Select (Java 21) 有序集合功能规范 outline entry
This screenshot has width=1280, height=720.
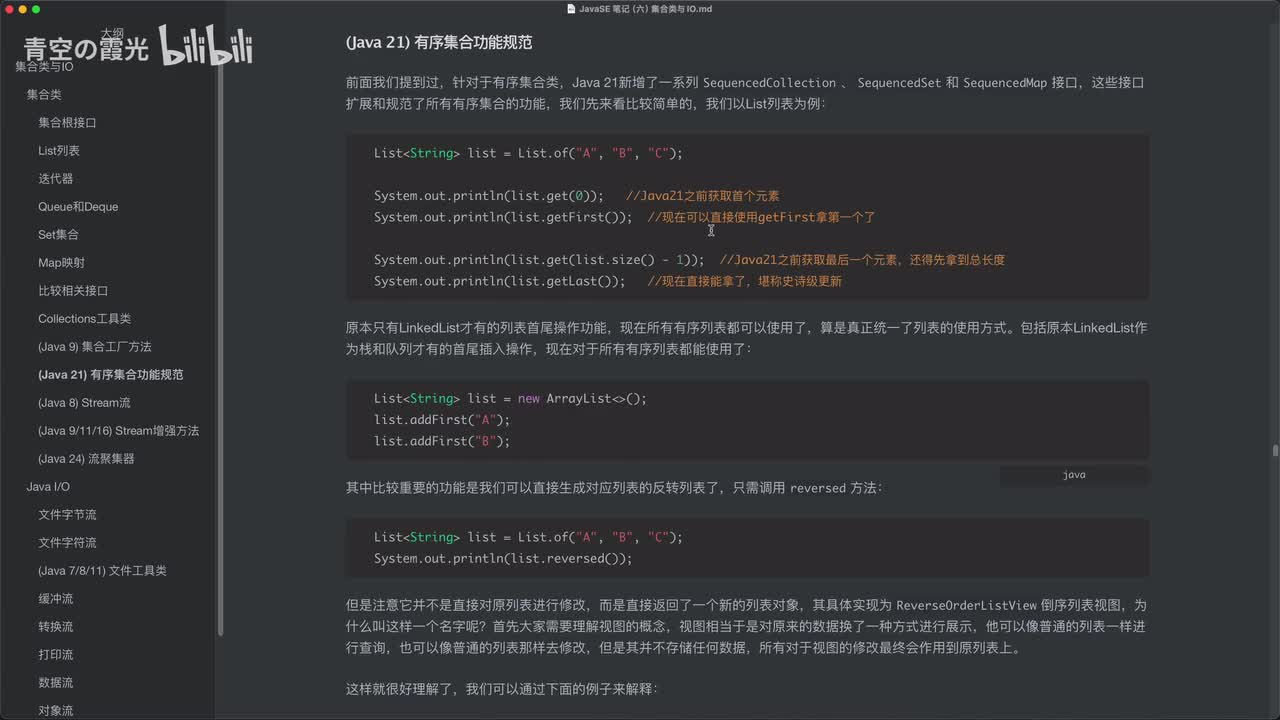(110, 374)
